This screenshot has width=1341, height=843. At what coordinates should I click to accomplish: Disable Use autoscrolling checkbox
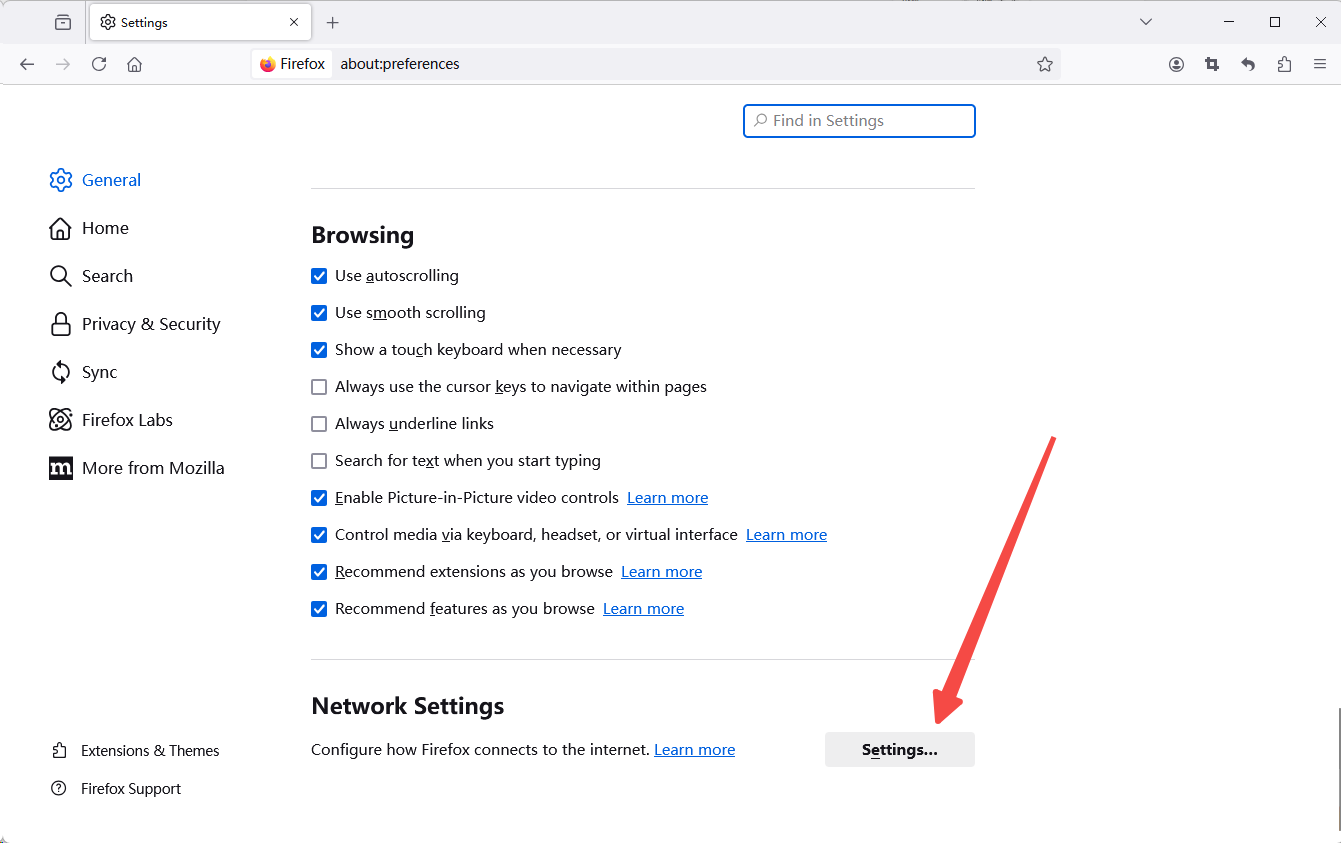(319, 276)
